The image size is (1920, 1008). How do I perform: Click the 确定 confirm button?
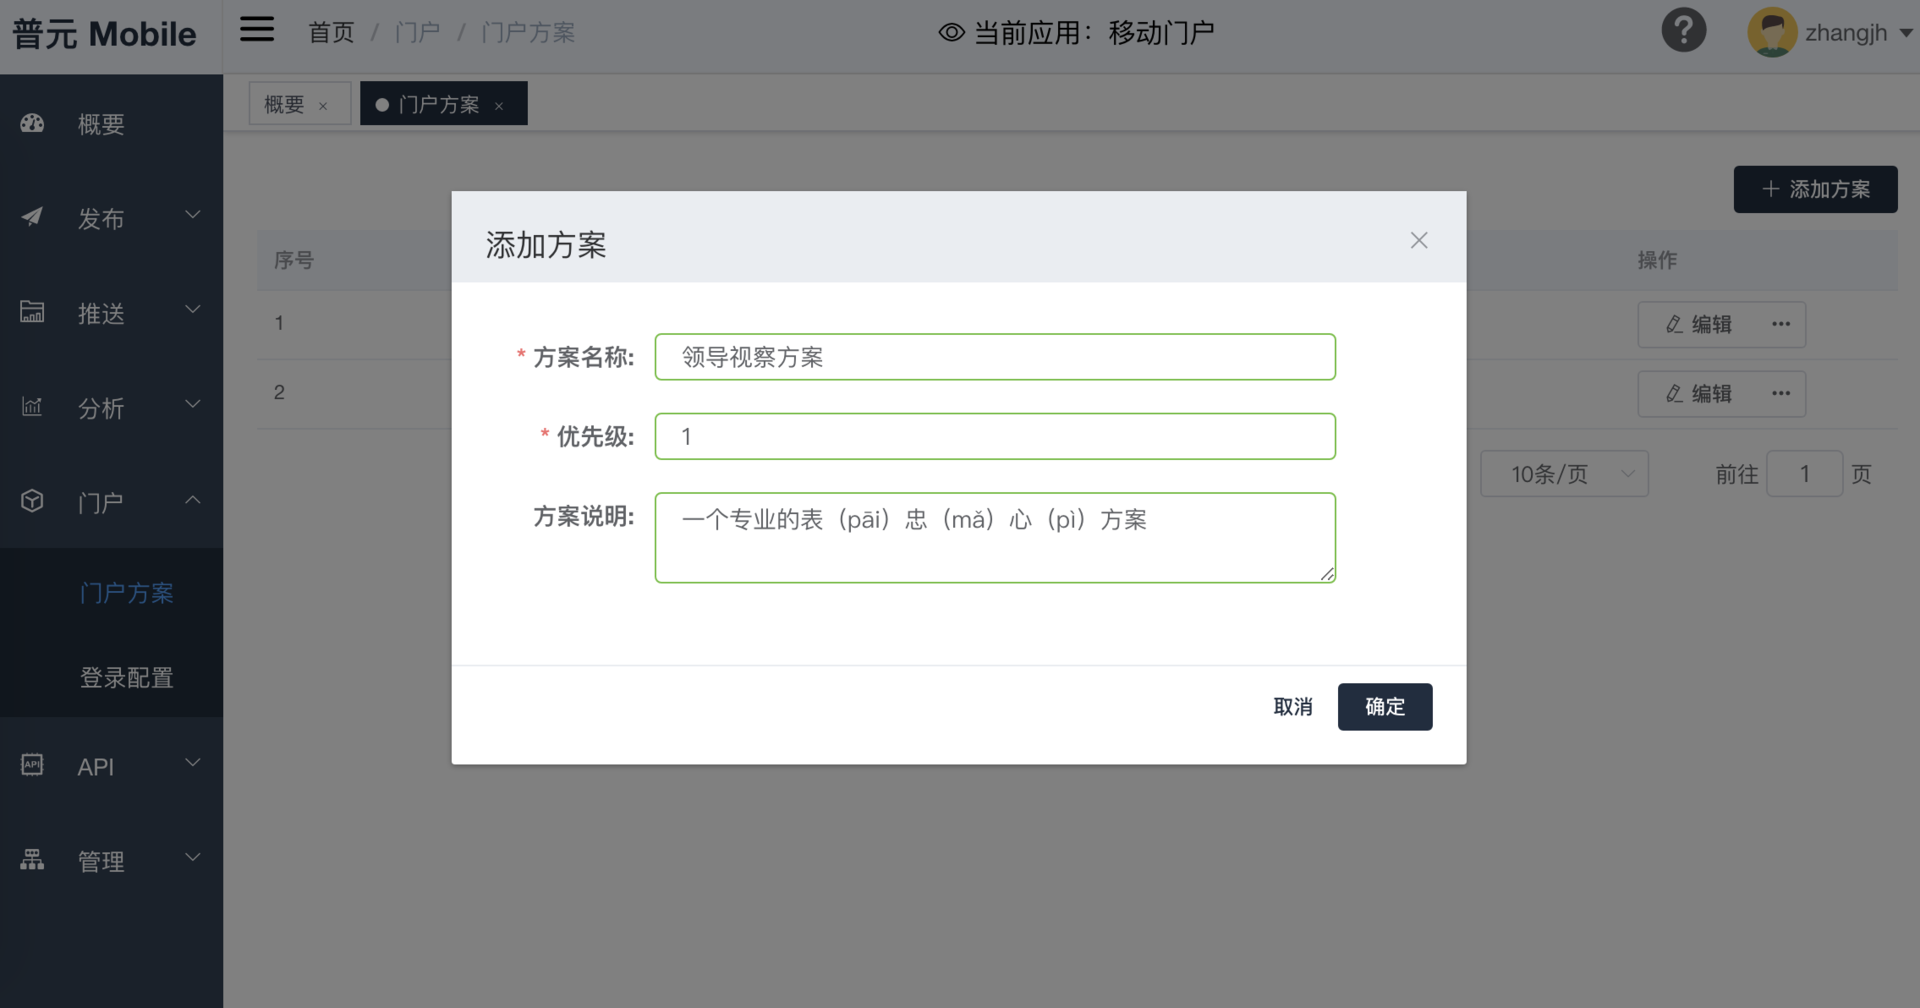(1384, 707)
